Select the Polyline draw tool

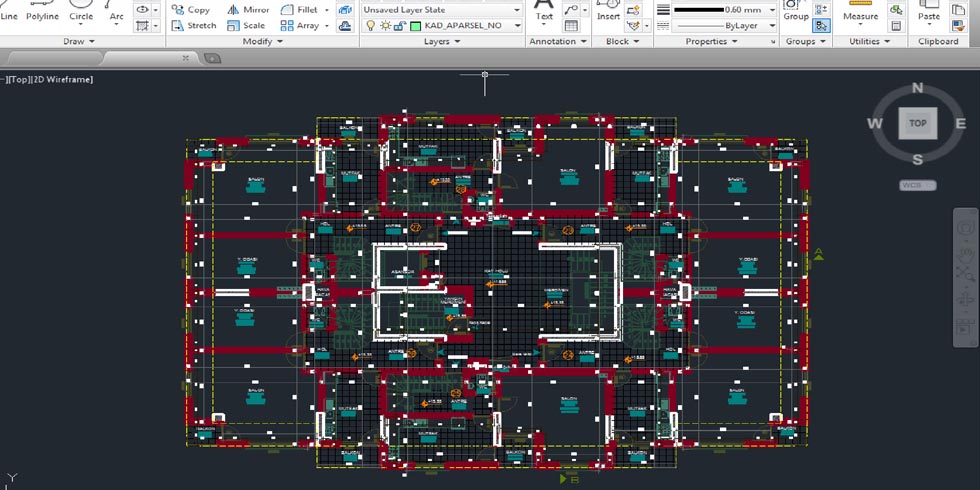tap(42, 12)
